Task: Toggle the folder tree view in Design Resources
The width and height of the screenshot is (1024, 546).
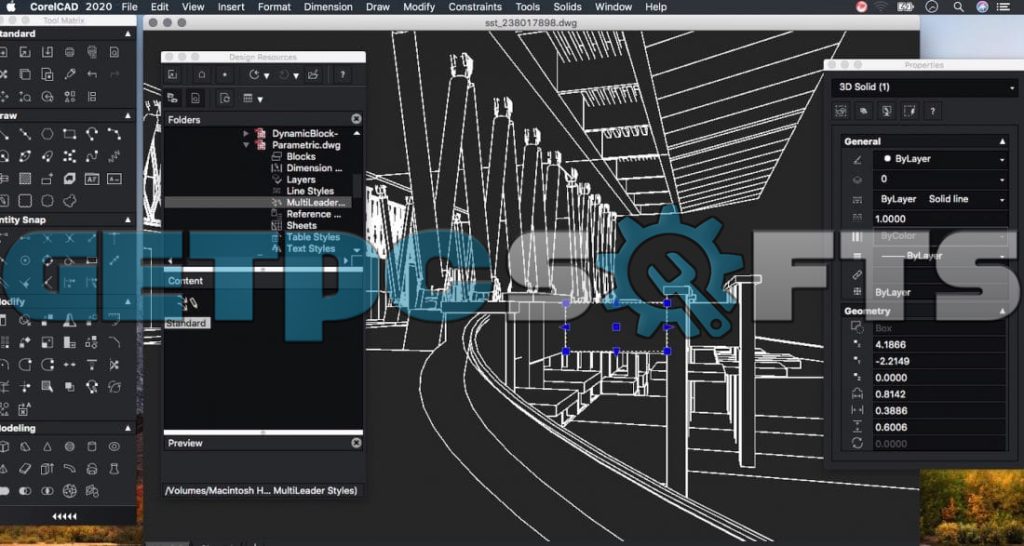Action: point(172,99)
